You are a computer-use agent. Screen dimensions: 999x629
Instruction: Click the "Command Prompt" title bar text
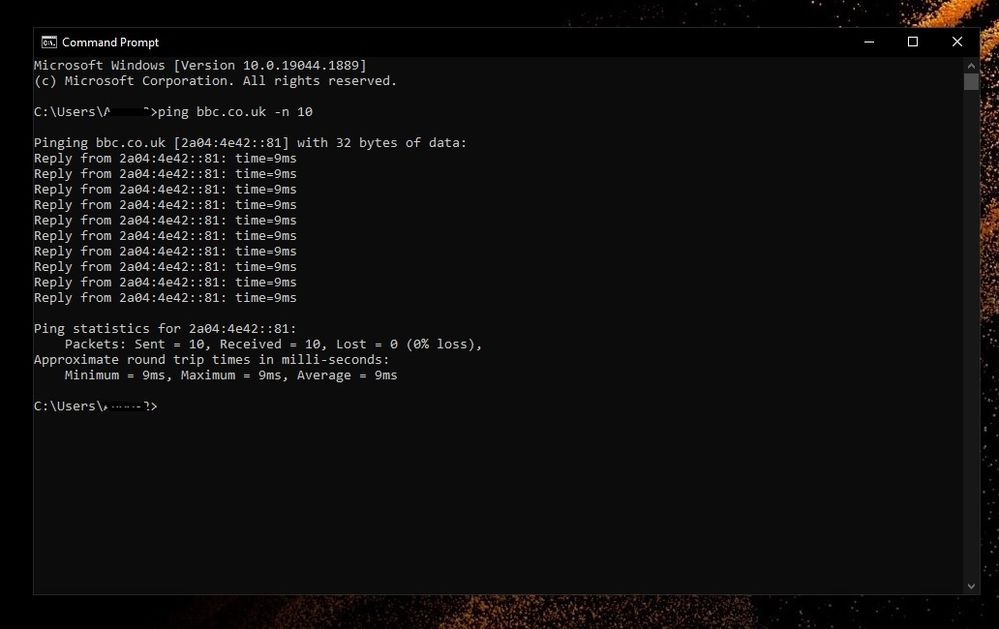[110, 42]
